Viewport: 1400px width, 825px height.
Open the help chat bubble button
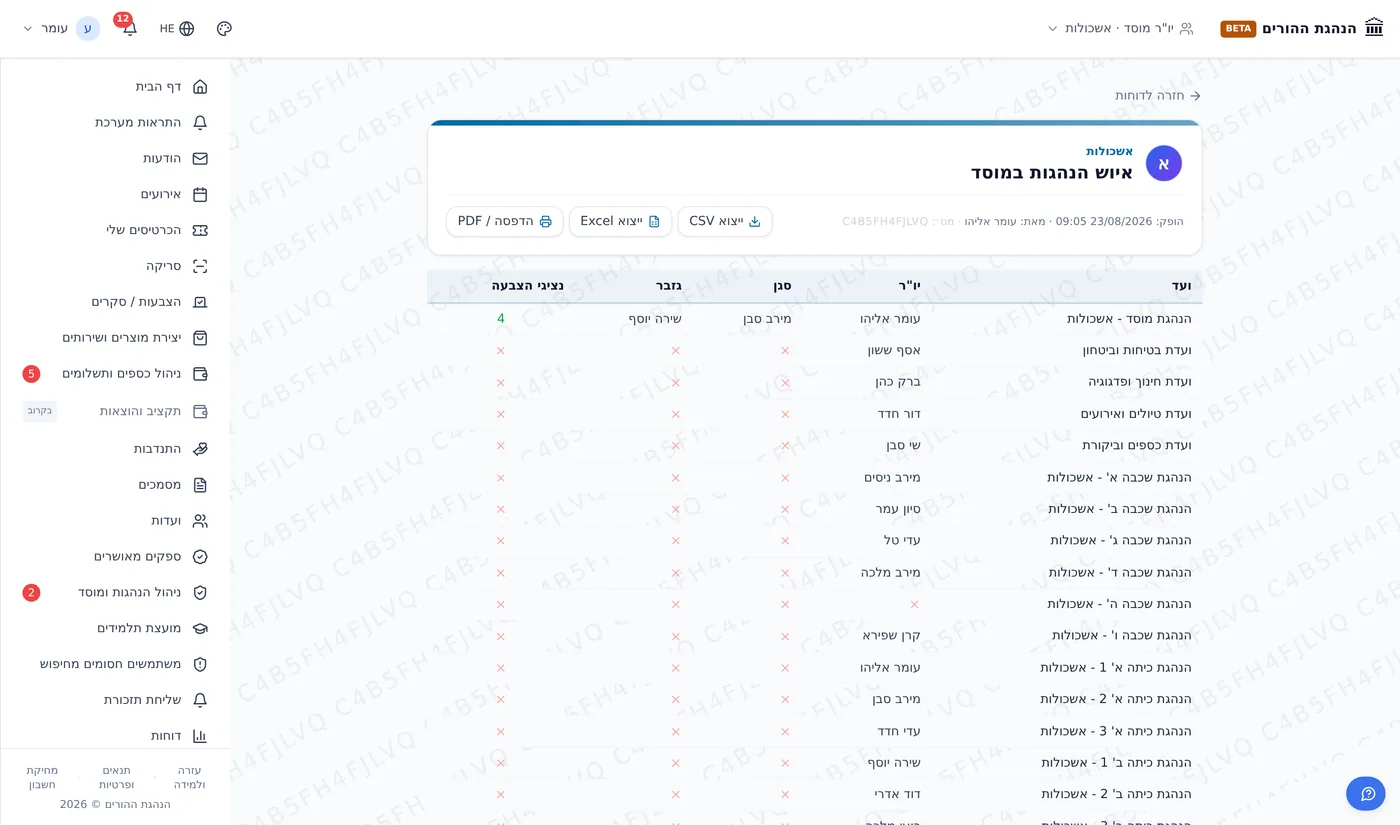[1366, 793]
